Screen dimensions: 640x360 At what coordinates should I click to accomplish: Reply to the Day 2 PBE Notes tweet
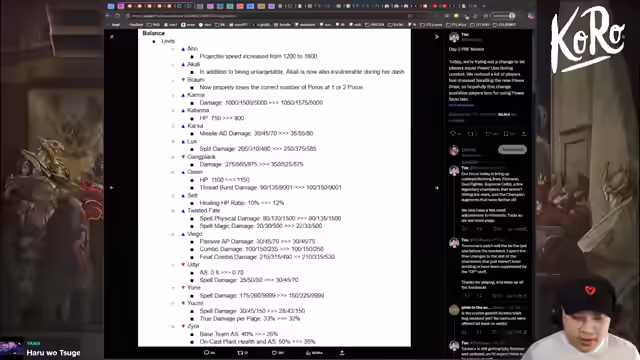454,134
